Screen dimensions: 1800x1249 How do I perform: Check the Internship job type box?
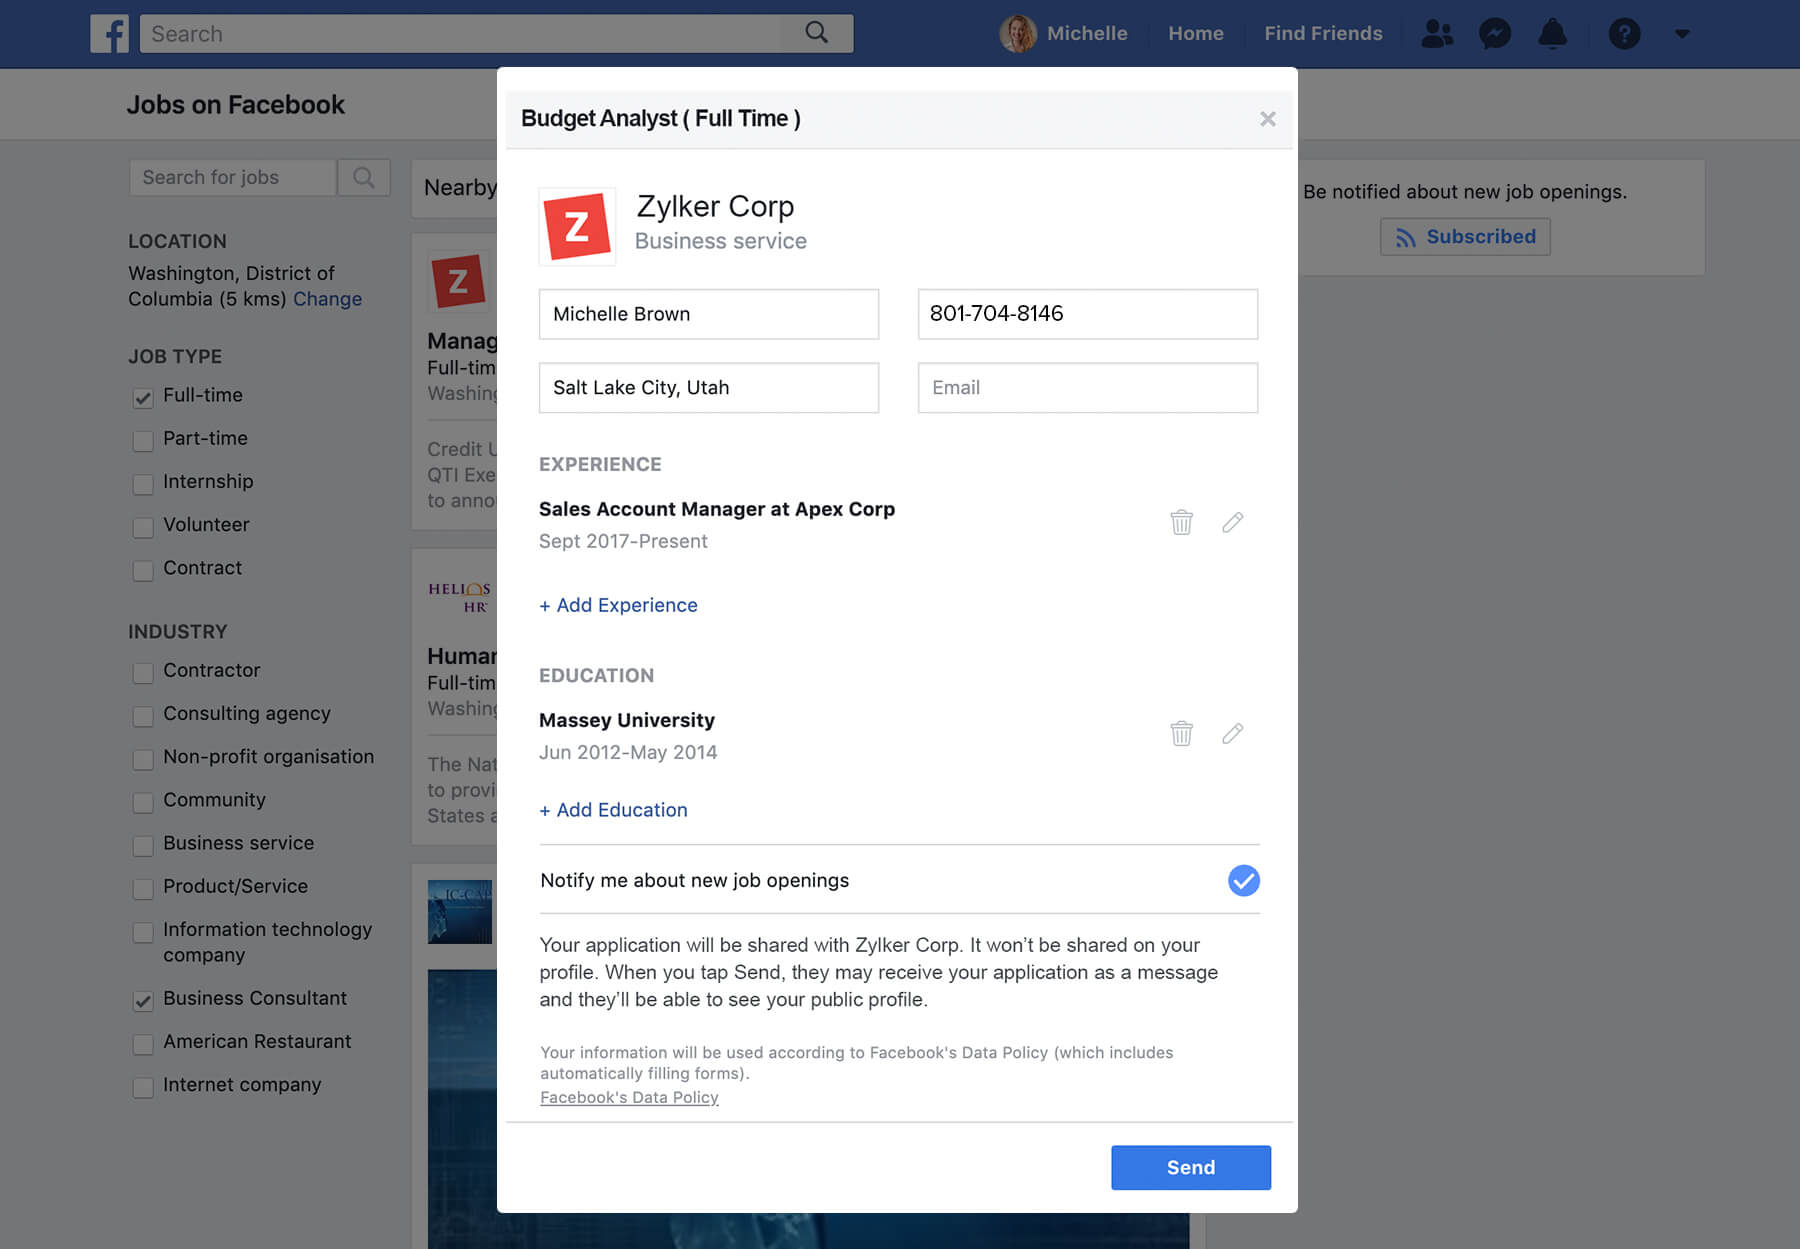[x=143, y=483]
